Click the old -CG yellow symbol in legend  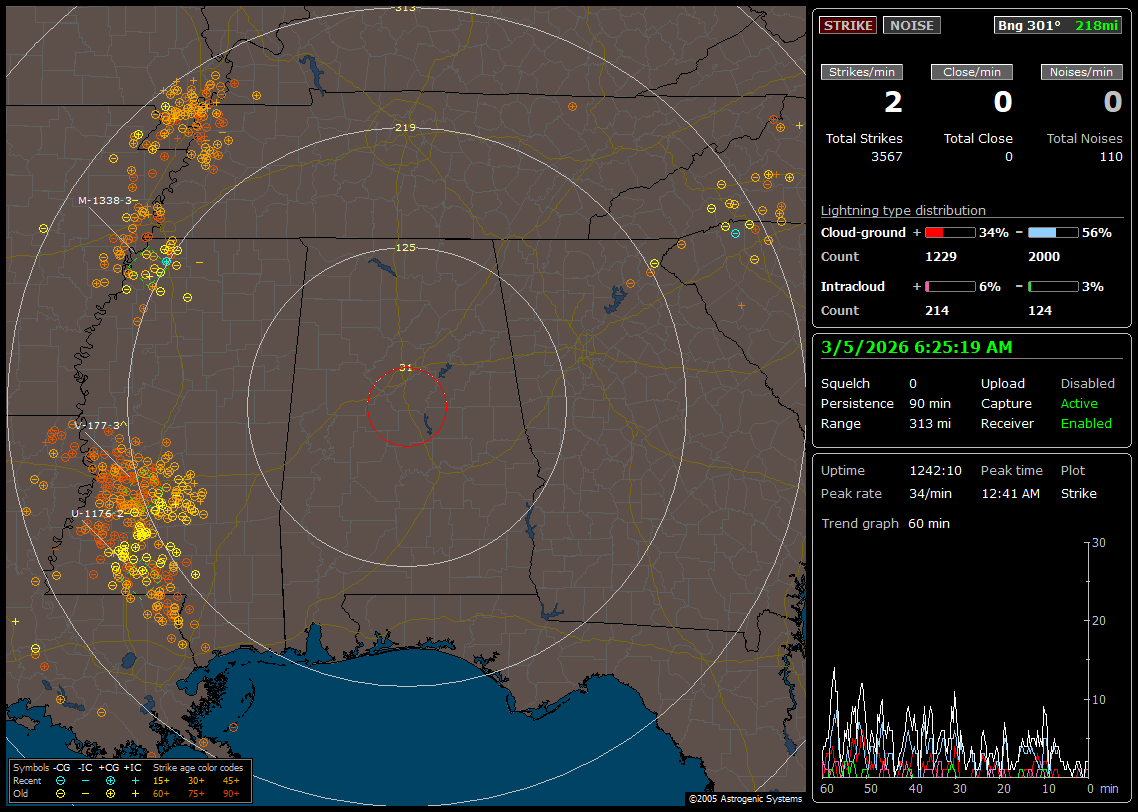coord(61,793)
